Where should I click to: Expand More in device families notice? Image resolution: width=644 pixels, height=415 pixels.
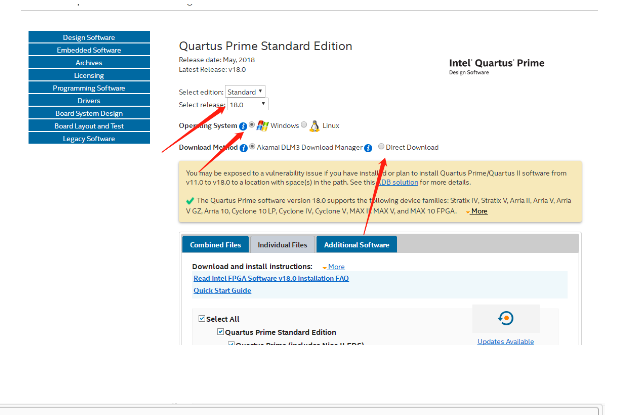click(479, 211)
